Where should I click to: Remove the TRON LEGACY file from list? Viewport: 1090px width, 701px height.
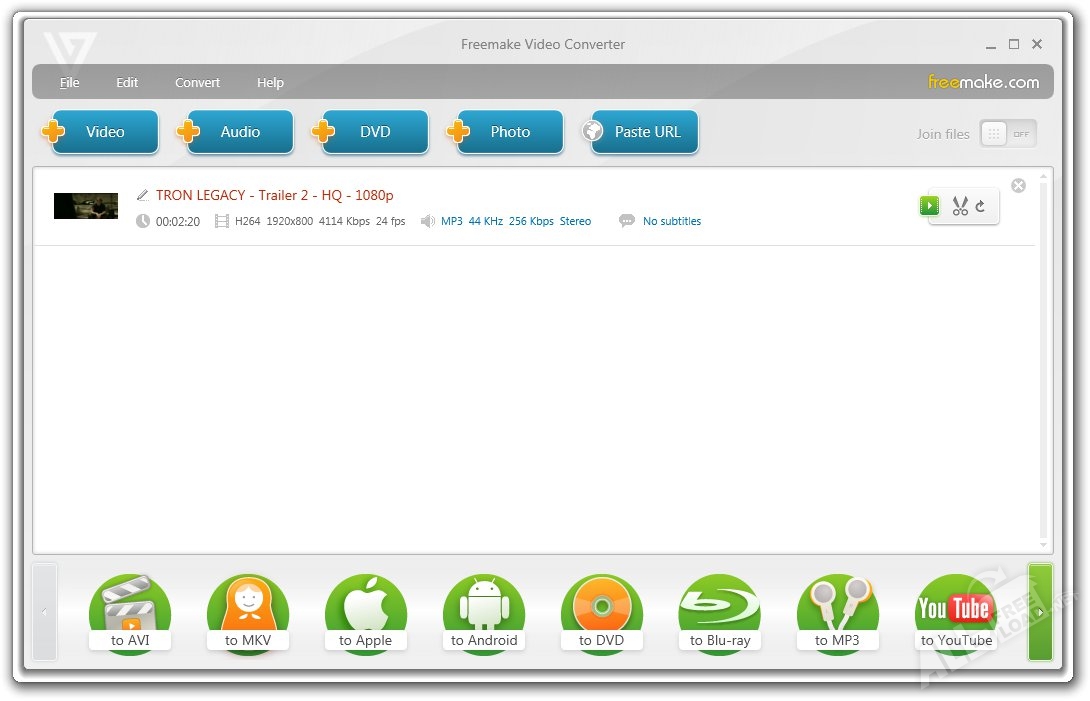1018,185
